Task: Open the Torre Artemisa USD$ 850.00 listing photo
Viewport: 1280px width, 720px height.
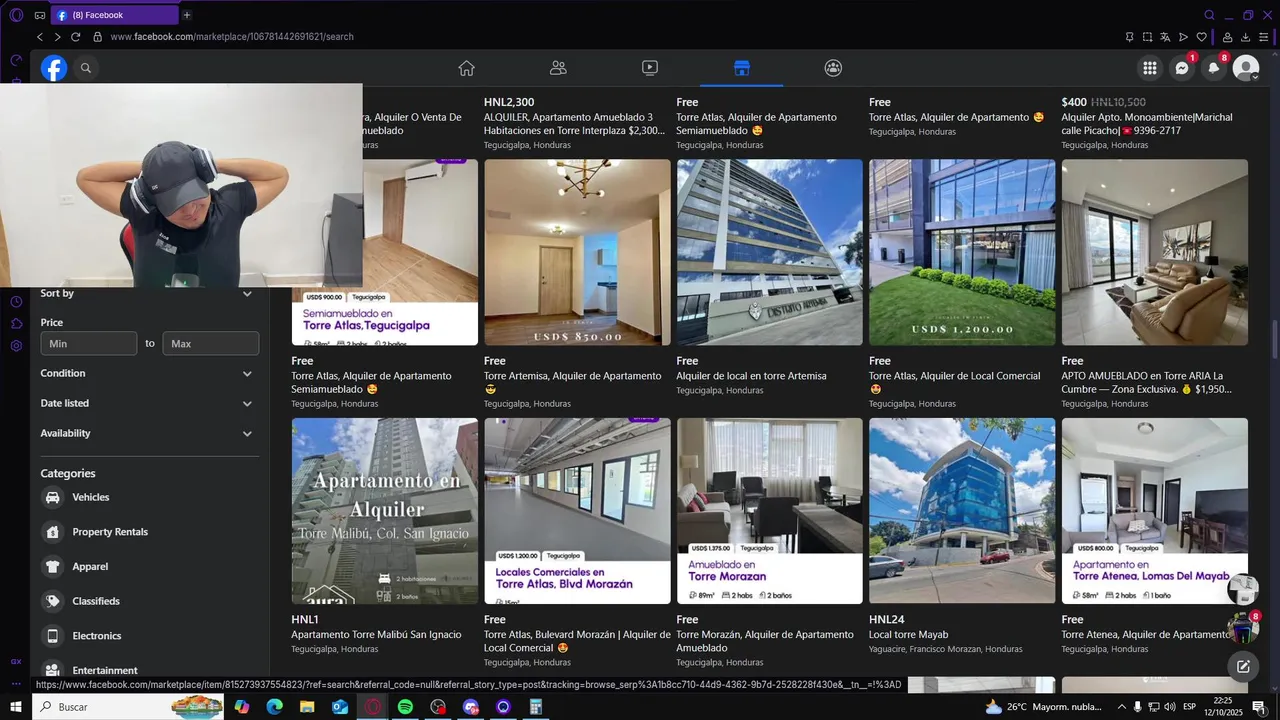Action: click(x=577, y=252)
